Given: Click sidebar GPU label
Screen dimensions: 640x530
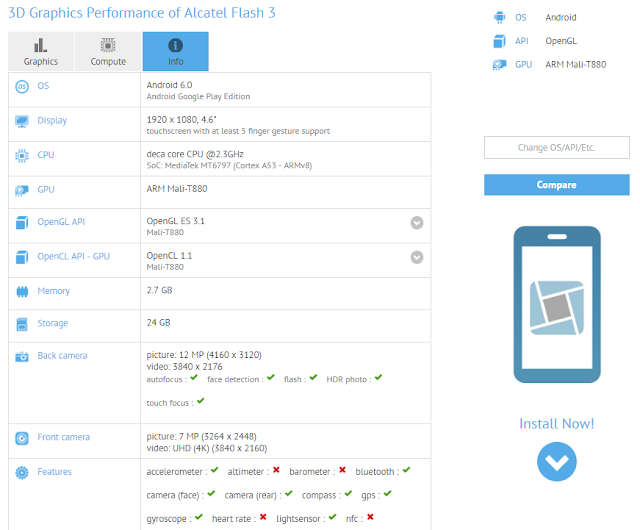Looking at the screenshot, I should tap(523, 65).
